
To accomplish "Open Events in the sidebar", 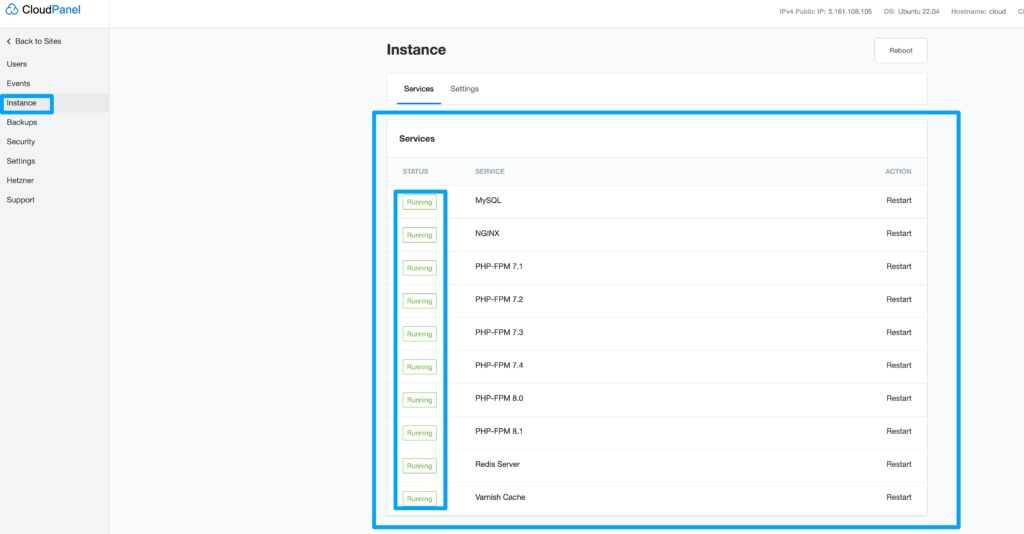I will tap(18, 84).
